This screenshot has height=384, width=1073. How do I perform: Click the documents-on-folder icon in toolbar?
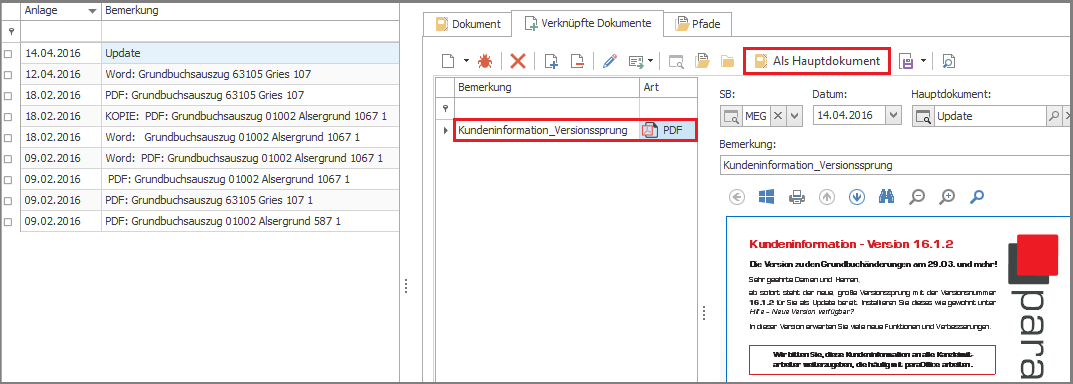[x=702, y=61]
